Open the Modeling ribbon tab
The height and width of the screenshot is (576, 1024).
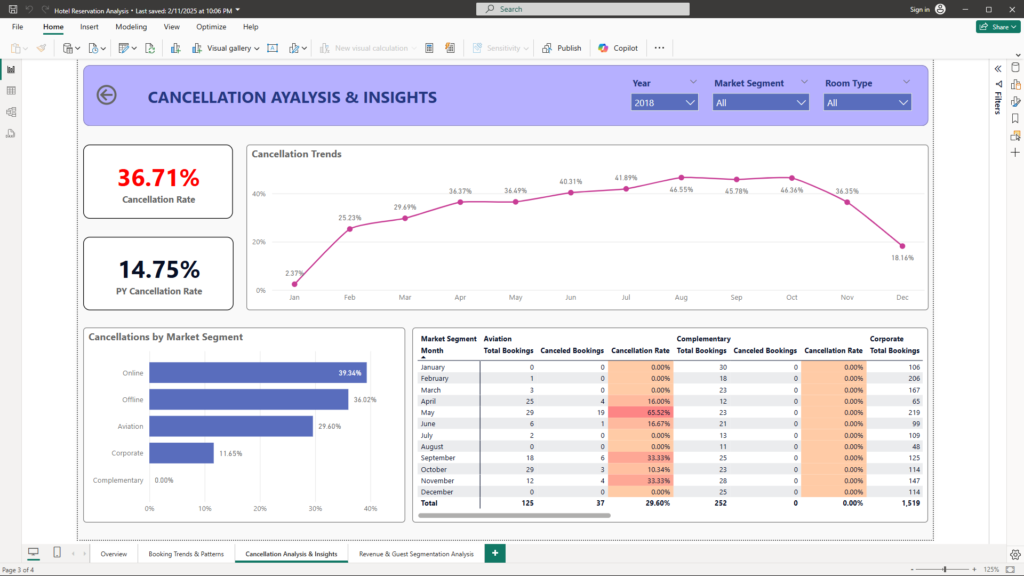(131, 27)
